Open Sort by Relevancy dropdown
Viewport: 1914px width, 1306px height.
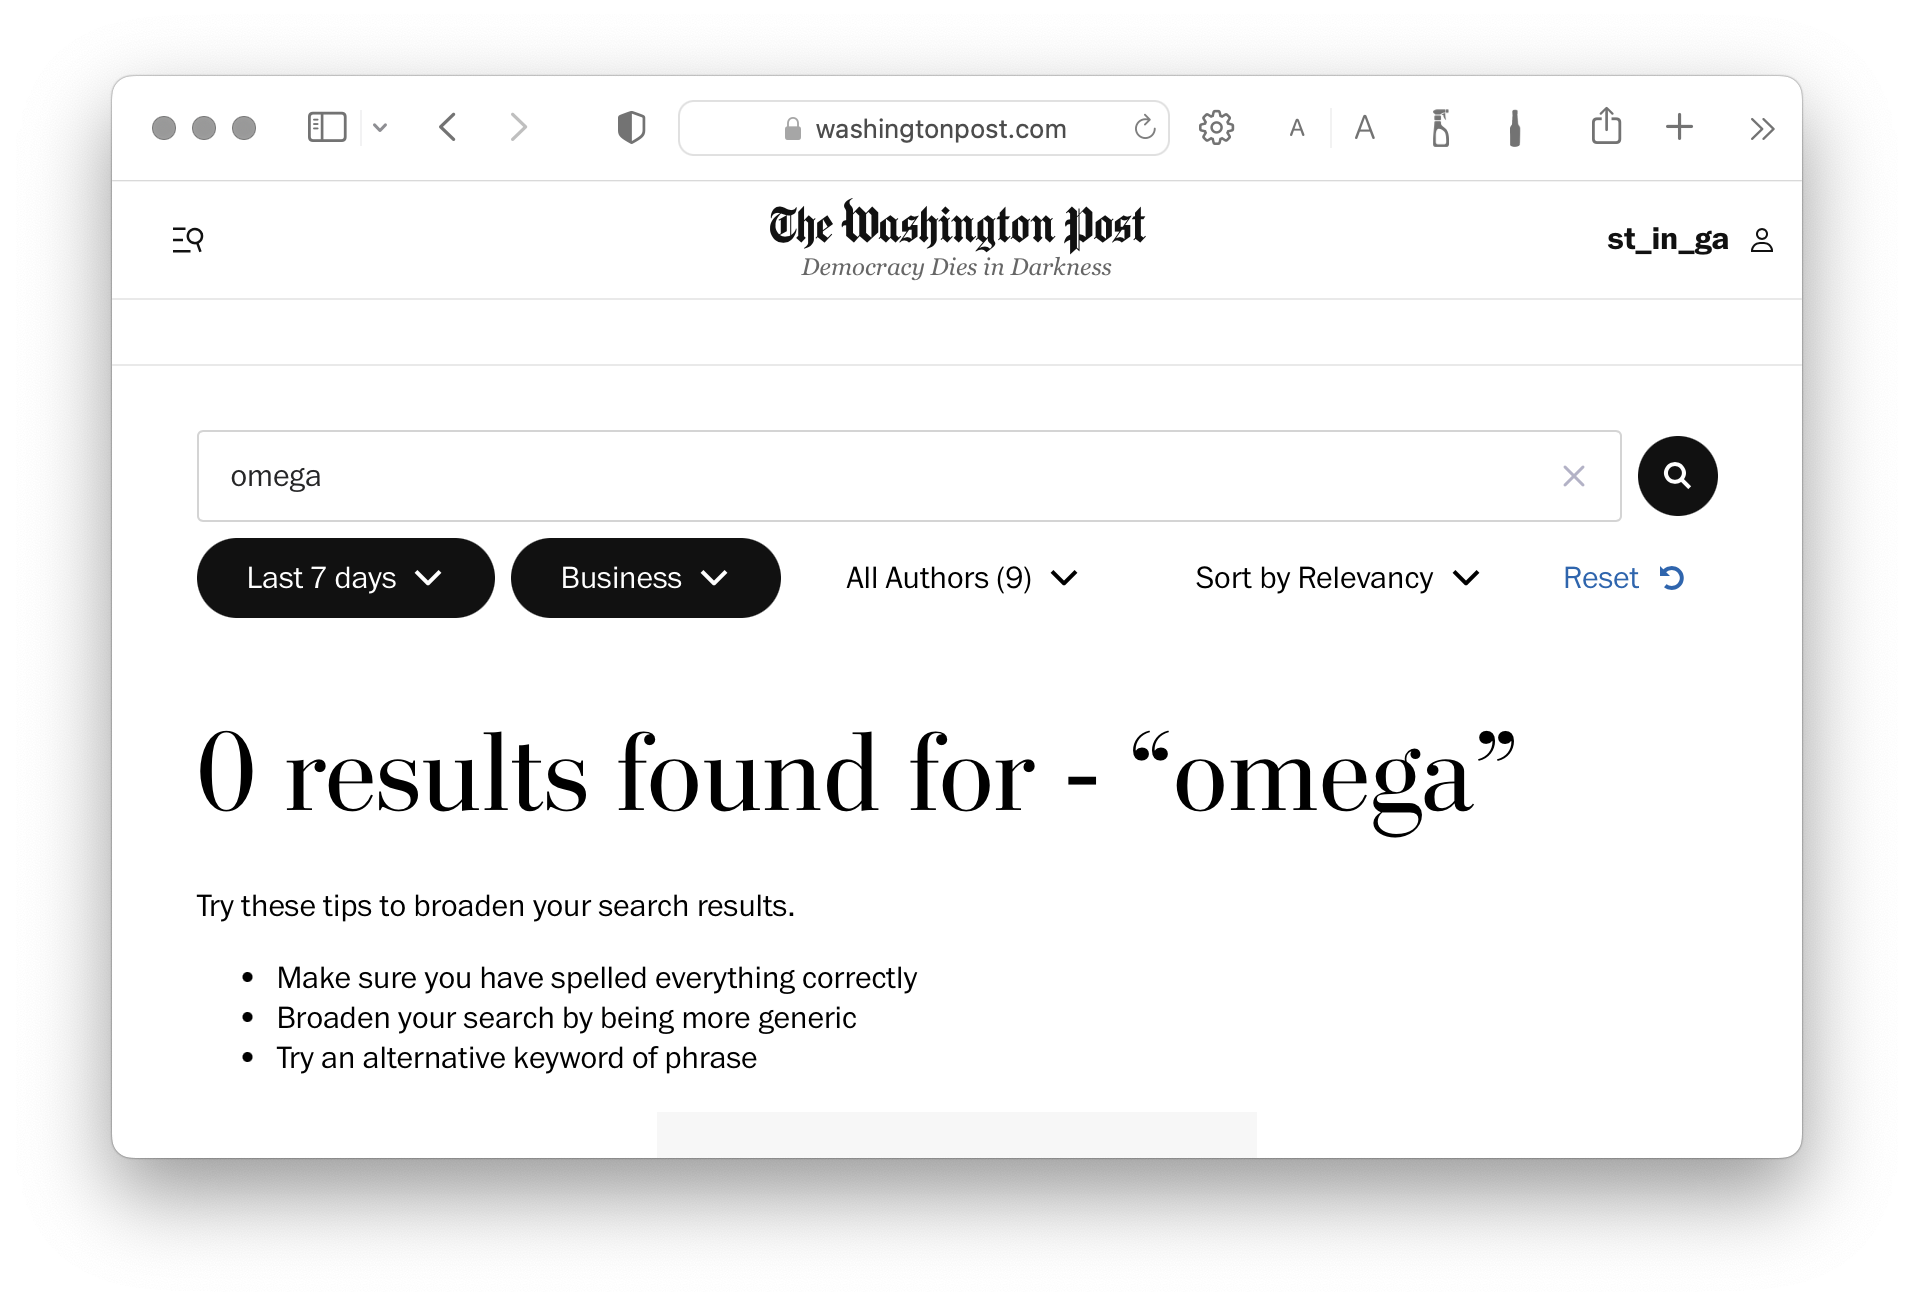pos(1336,578)
